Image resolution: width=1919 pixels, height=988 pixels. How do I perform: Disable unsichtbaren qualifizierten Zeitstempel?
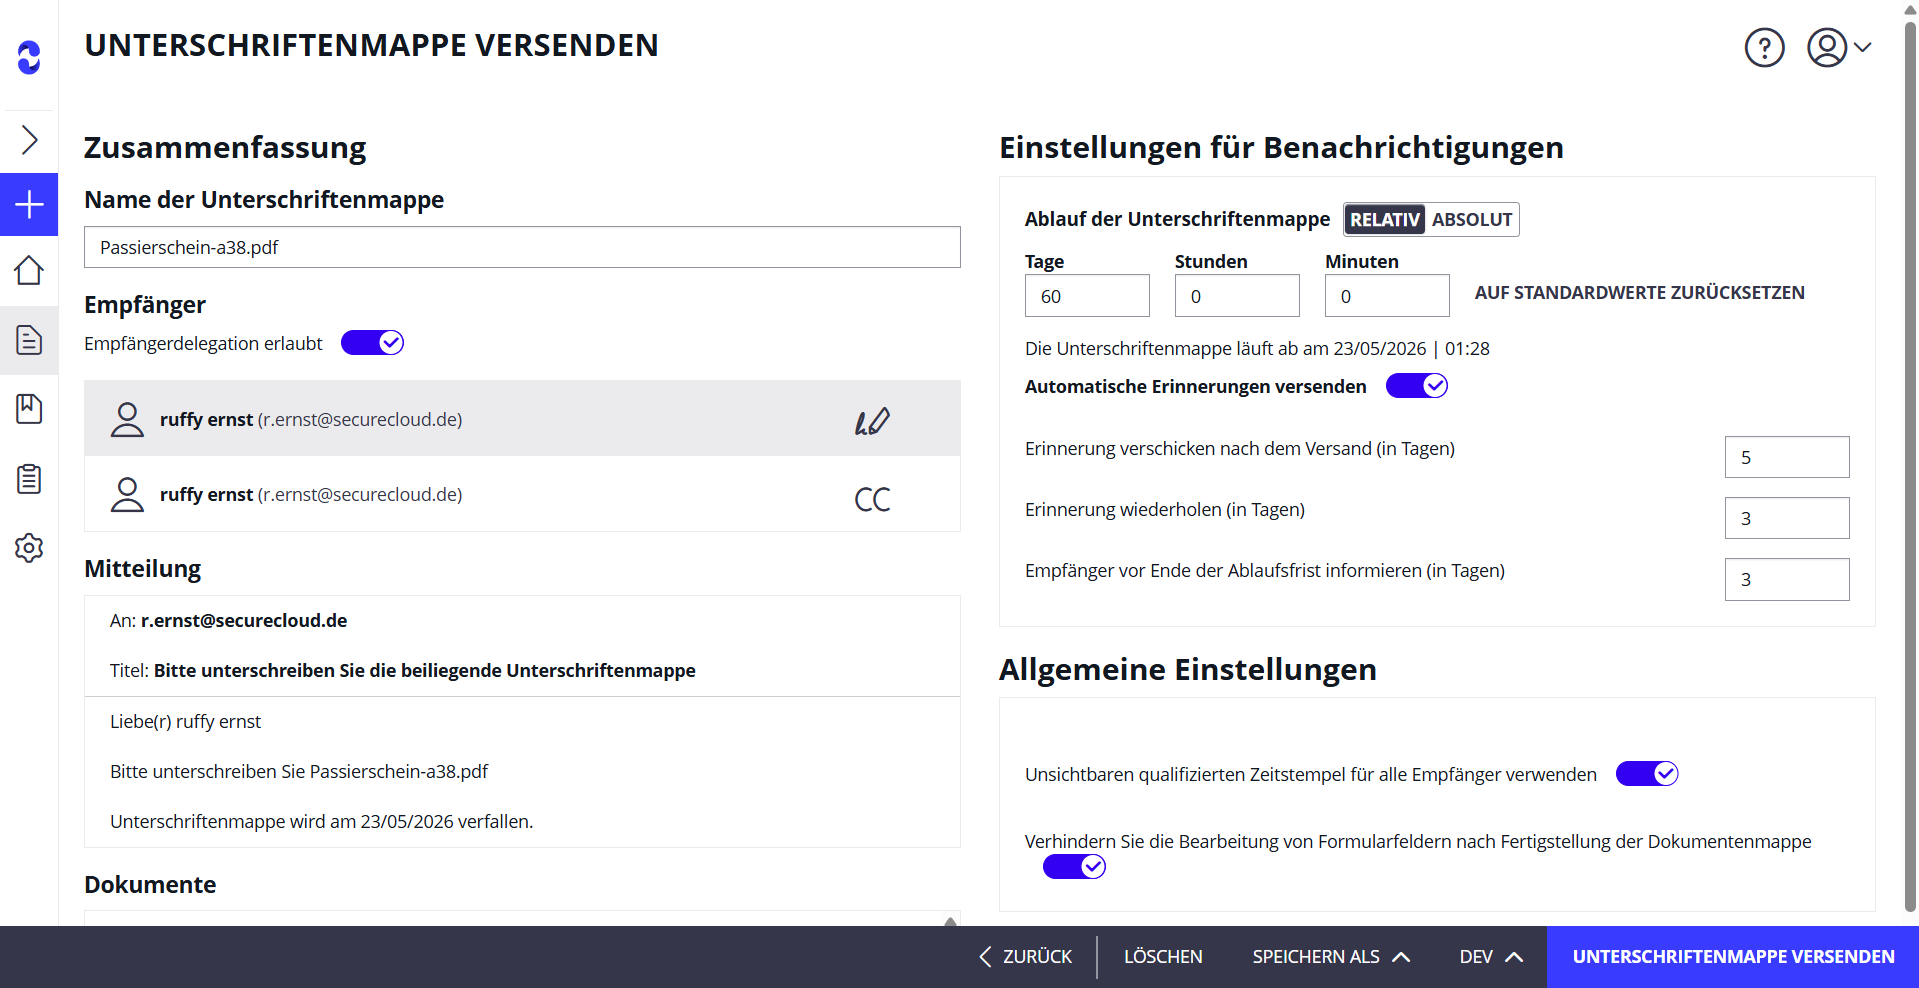[x=1646, y=773]
